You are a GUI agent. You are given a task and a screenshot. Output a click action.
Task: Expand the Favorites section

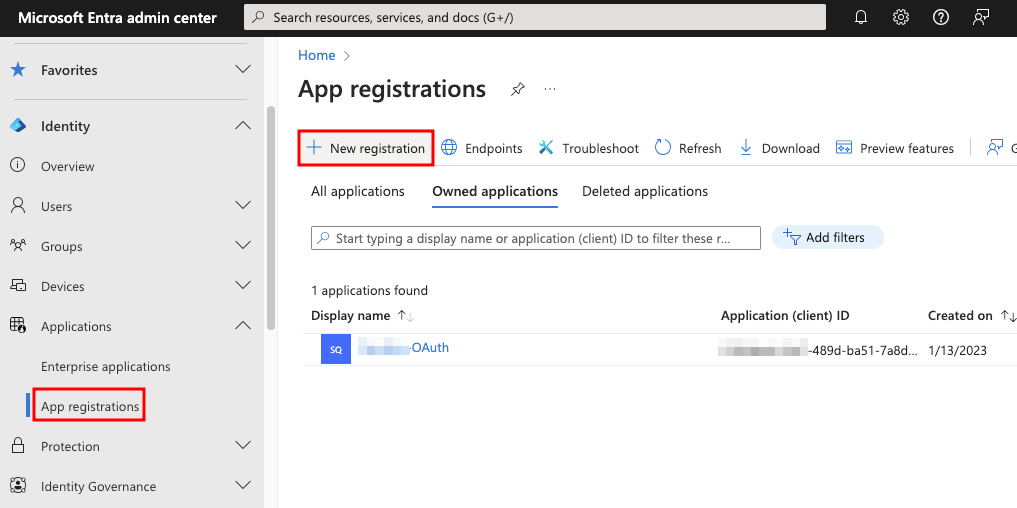point(243,69)
